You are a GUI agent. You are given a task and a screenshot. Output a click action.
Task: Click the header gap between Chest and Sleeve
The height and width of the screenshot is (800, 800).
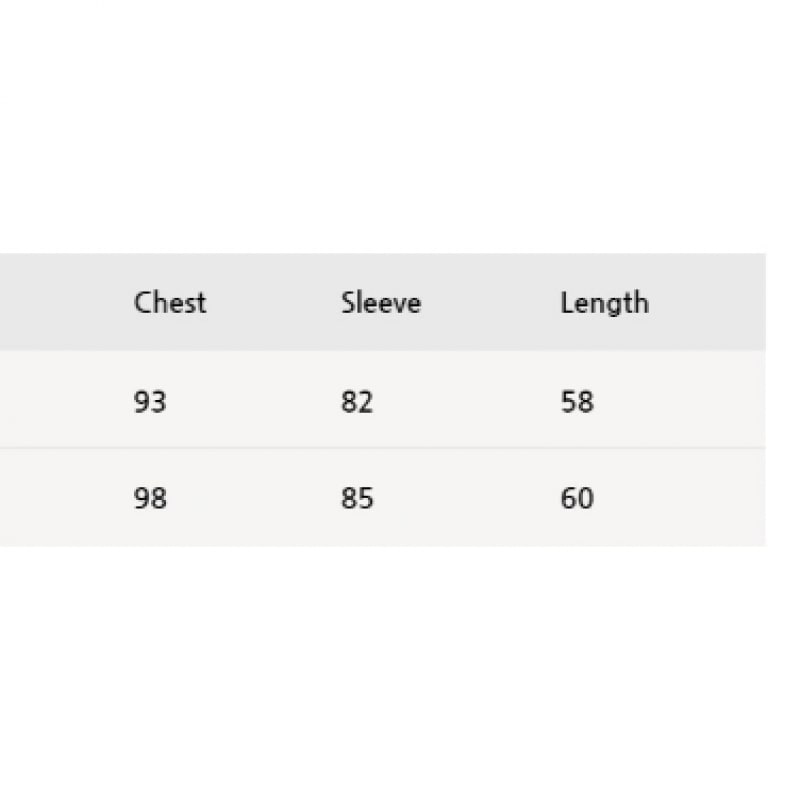point(274,302)
